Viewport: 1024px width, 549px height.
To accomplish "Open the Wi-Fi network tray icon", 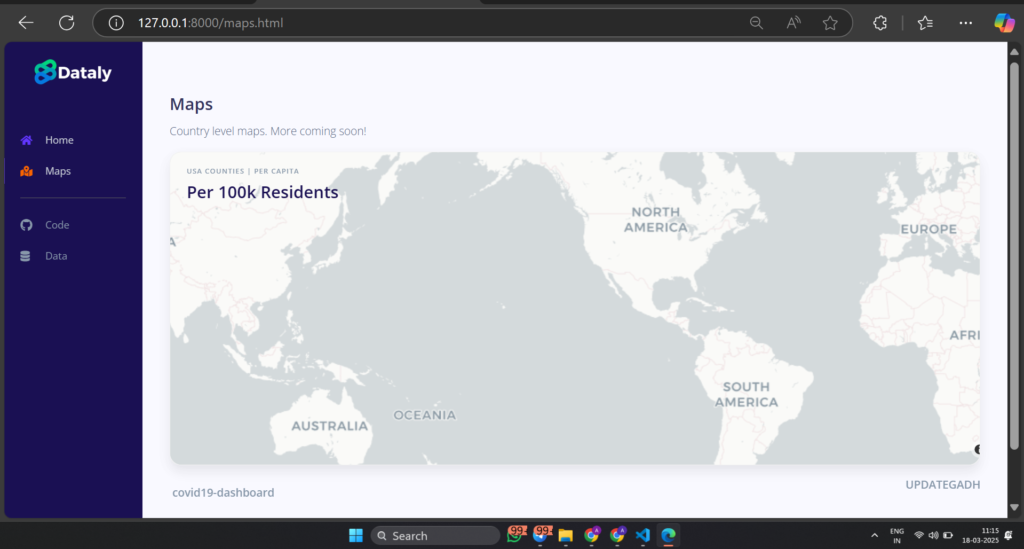I will tap(919, 535).
